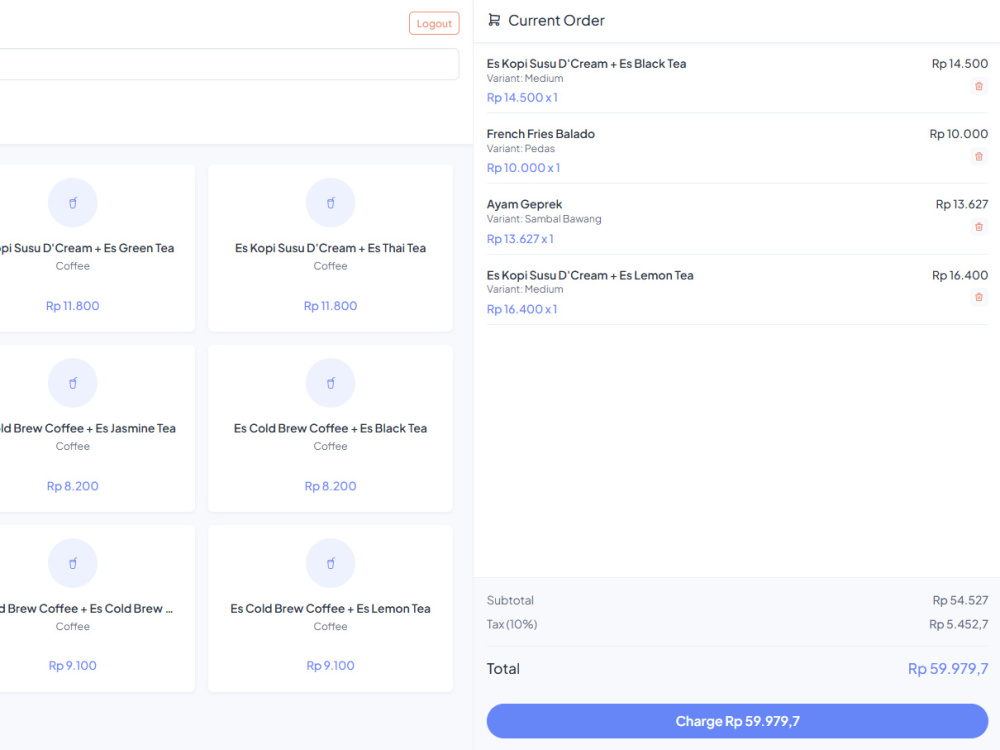Focus the product search field
The width and height of the screenshot is (1000, 750).
pos(229,64)
